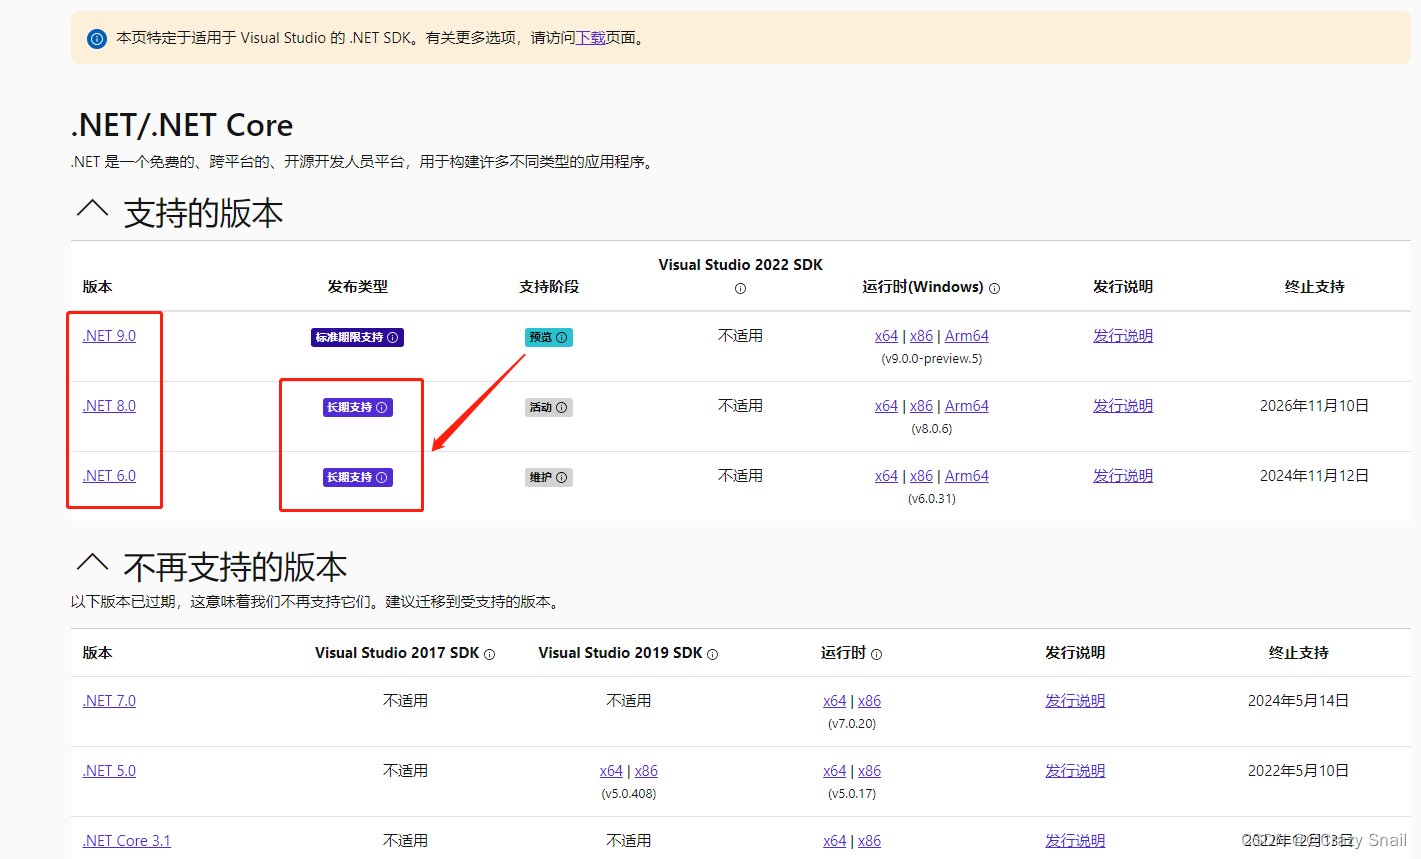Click the 活动 support phase badge
Image resolution: width=1421 pixels, height=859 pixels.
click(x=548, y=407)
